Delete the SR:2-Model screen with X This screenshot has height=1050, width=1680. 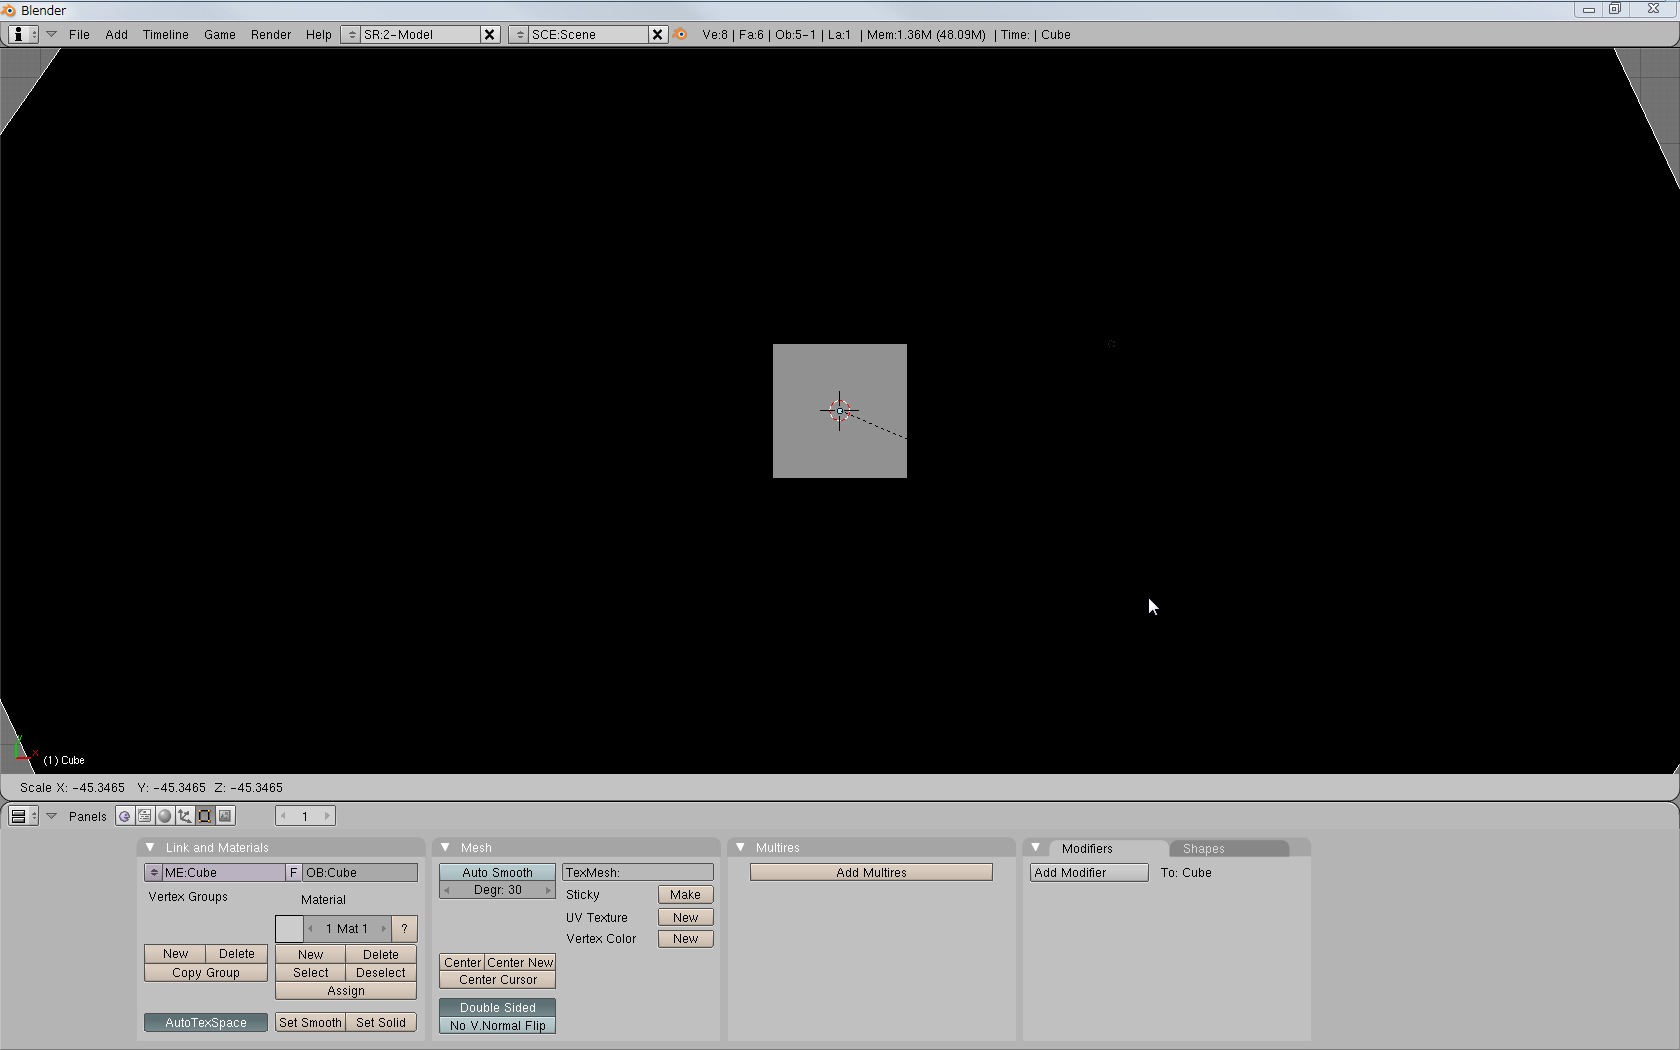[489, 34]
